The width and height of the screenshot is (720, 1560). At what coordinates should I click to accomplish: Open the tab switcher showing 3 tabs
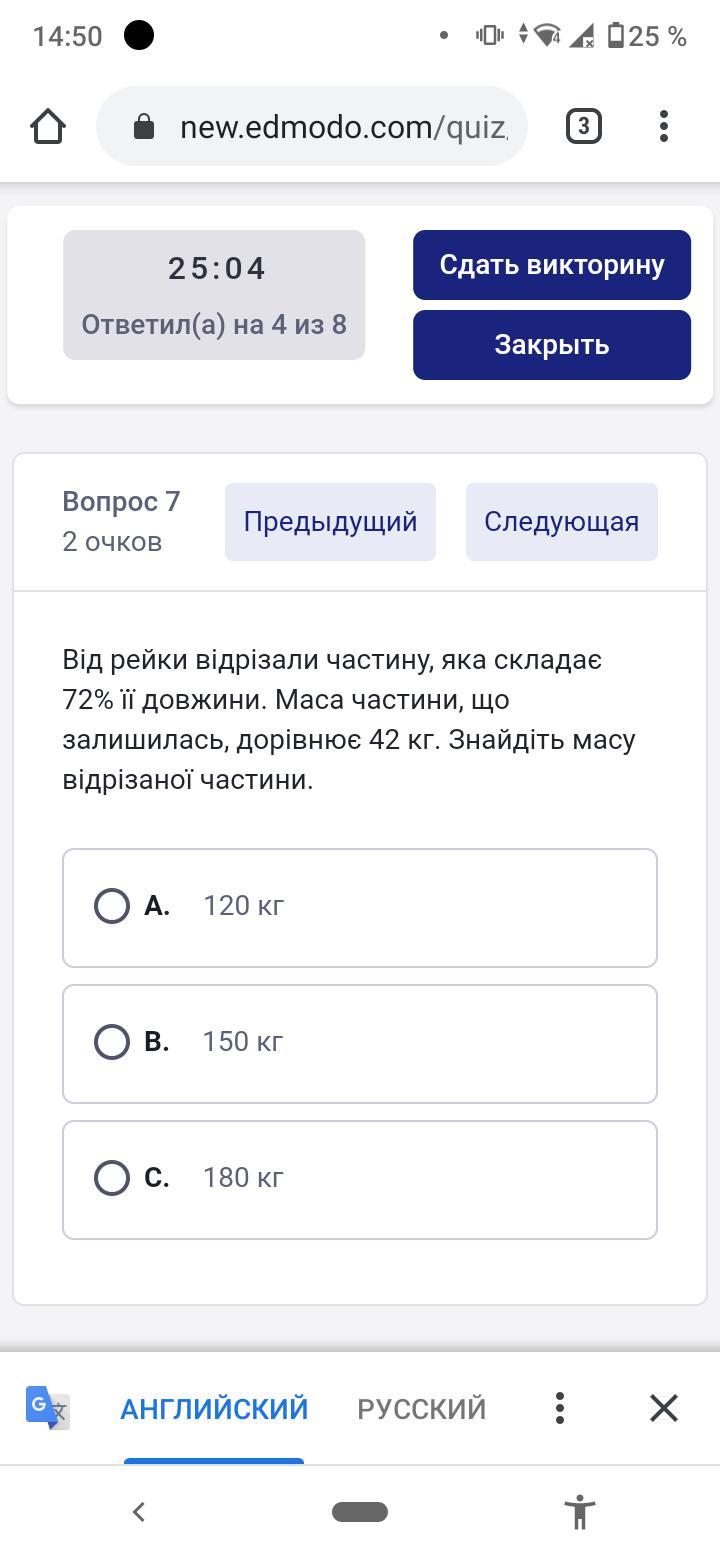[583, 127]
